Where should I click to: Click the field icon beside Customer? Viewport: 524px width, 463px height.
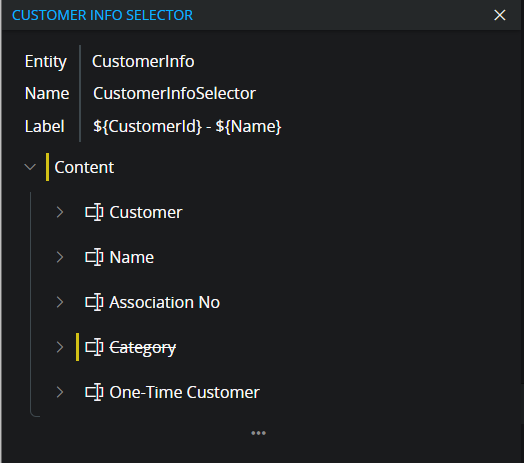pyautogui.click(x=94, y=212)
